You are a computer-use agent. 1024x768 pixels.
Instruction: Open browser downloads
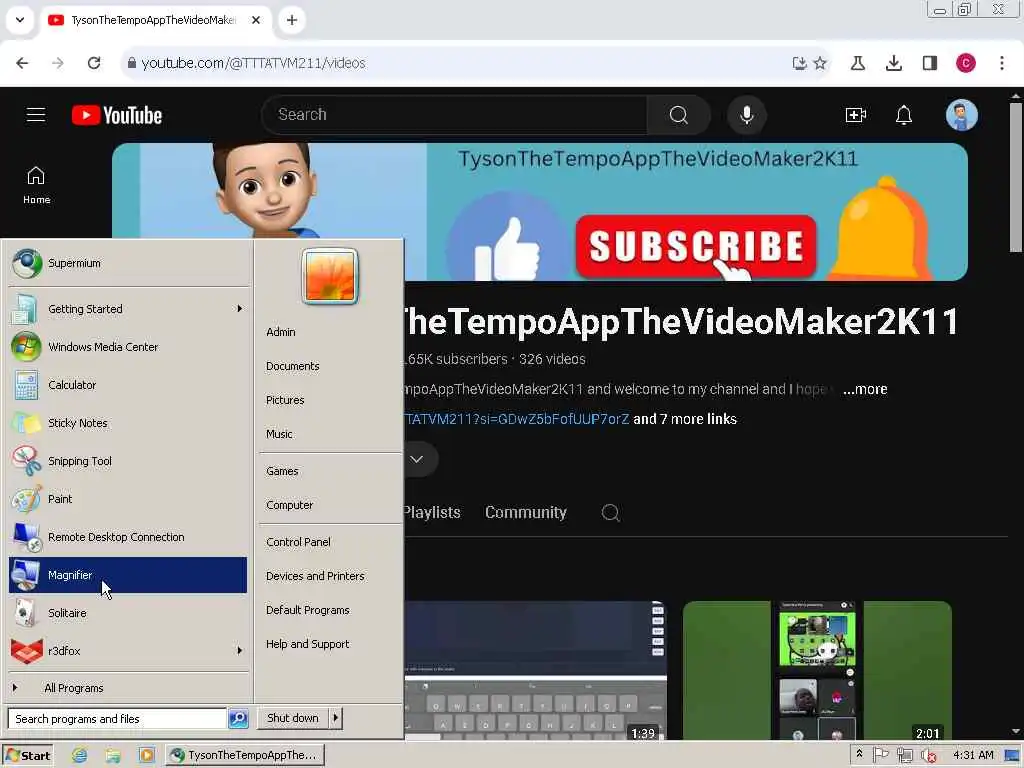(893, 63)
